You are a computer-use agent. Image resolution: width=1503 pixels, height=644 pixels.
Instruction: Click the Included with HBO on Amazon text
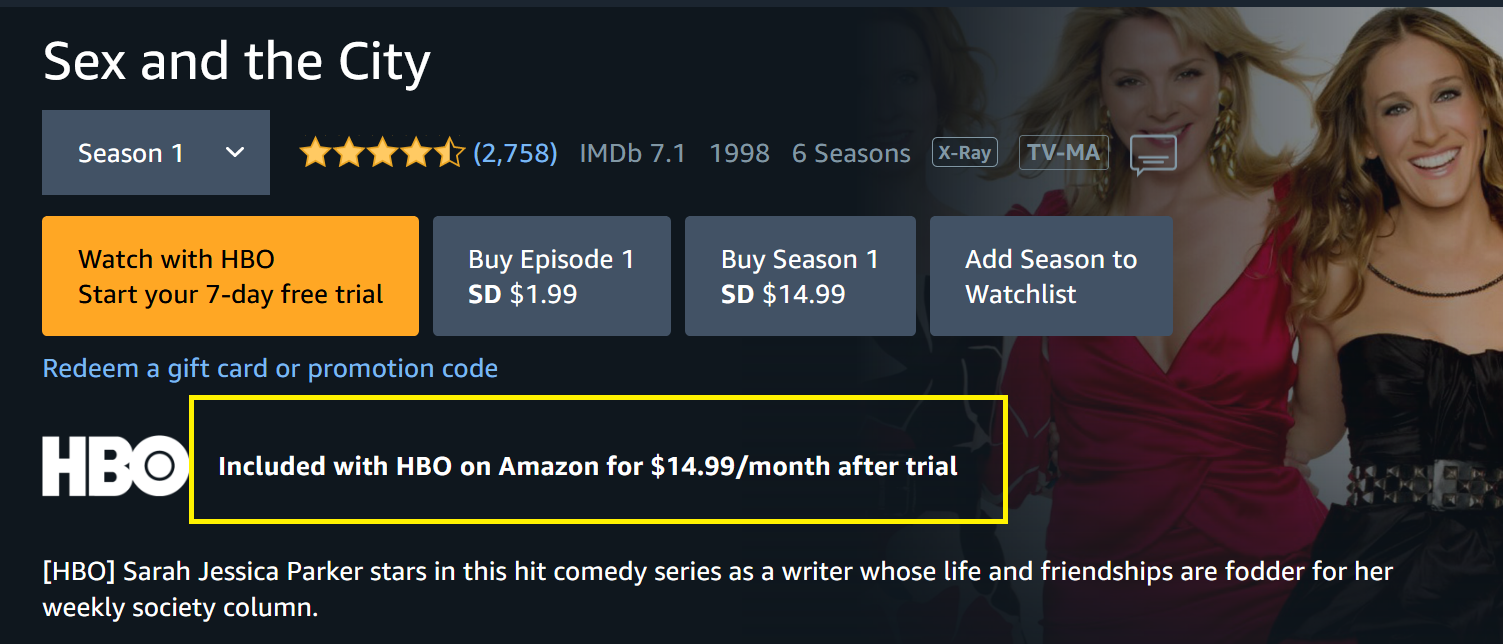[588, 466]
